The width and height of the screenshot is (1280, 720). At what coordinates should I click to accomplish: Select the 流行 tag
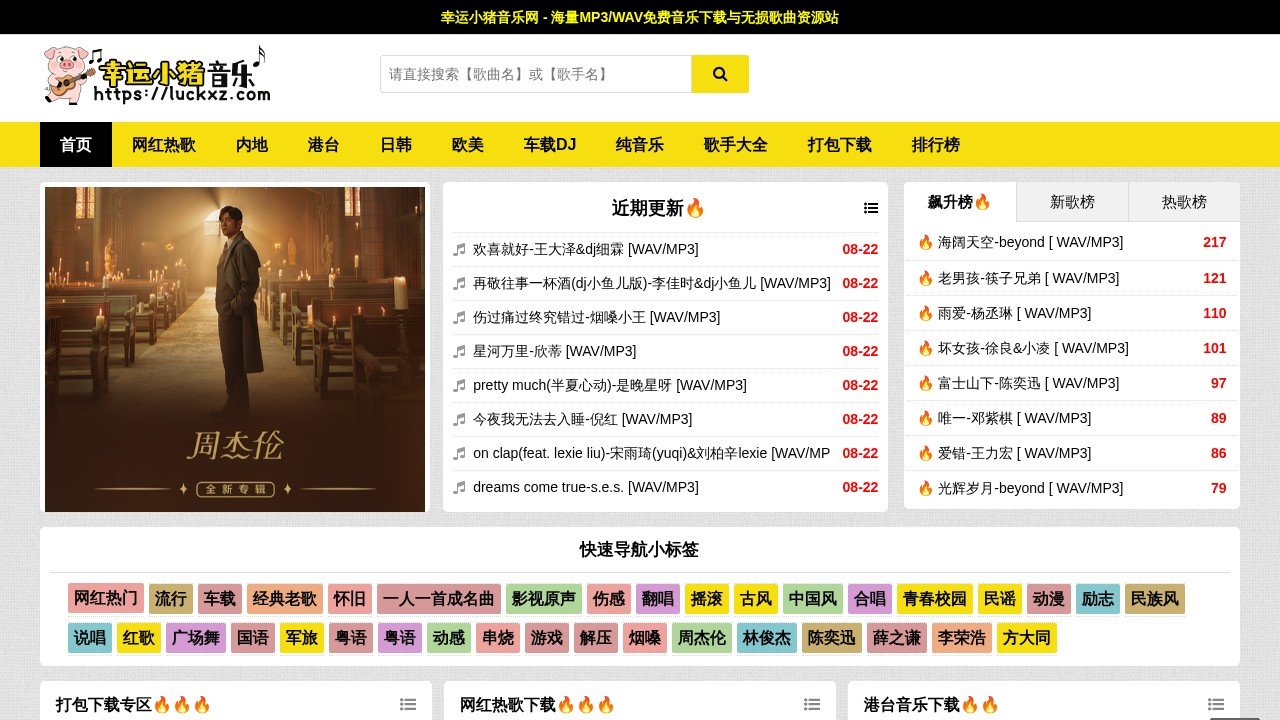(171, 599)
